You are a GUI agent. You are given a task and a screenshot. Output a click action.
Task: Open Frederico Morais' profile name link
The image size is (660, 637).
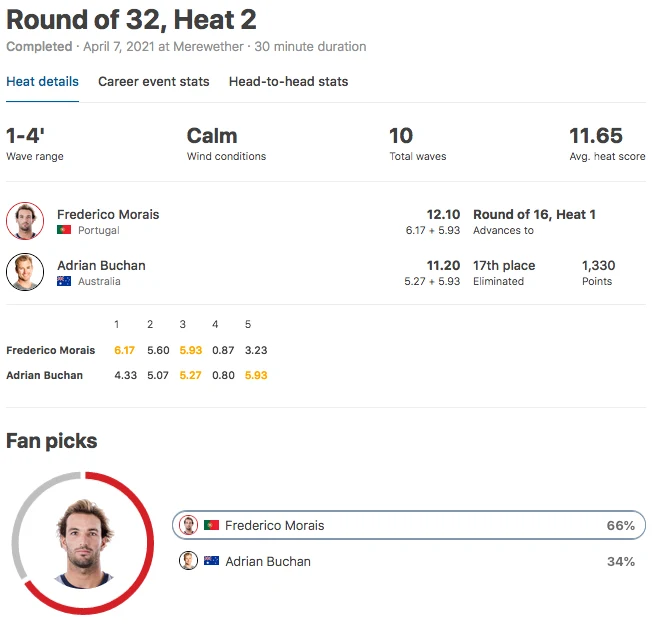(108, 214)
